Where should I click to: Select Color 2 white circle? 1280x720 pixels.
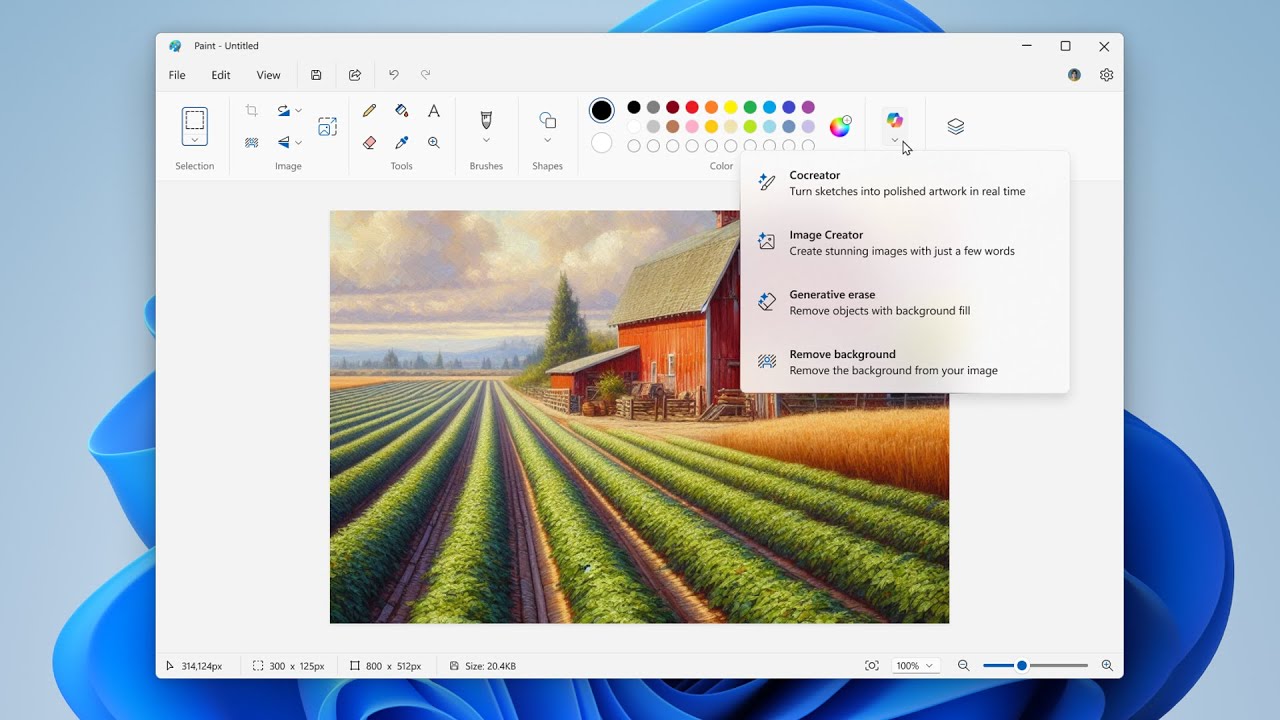601,143
